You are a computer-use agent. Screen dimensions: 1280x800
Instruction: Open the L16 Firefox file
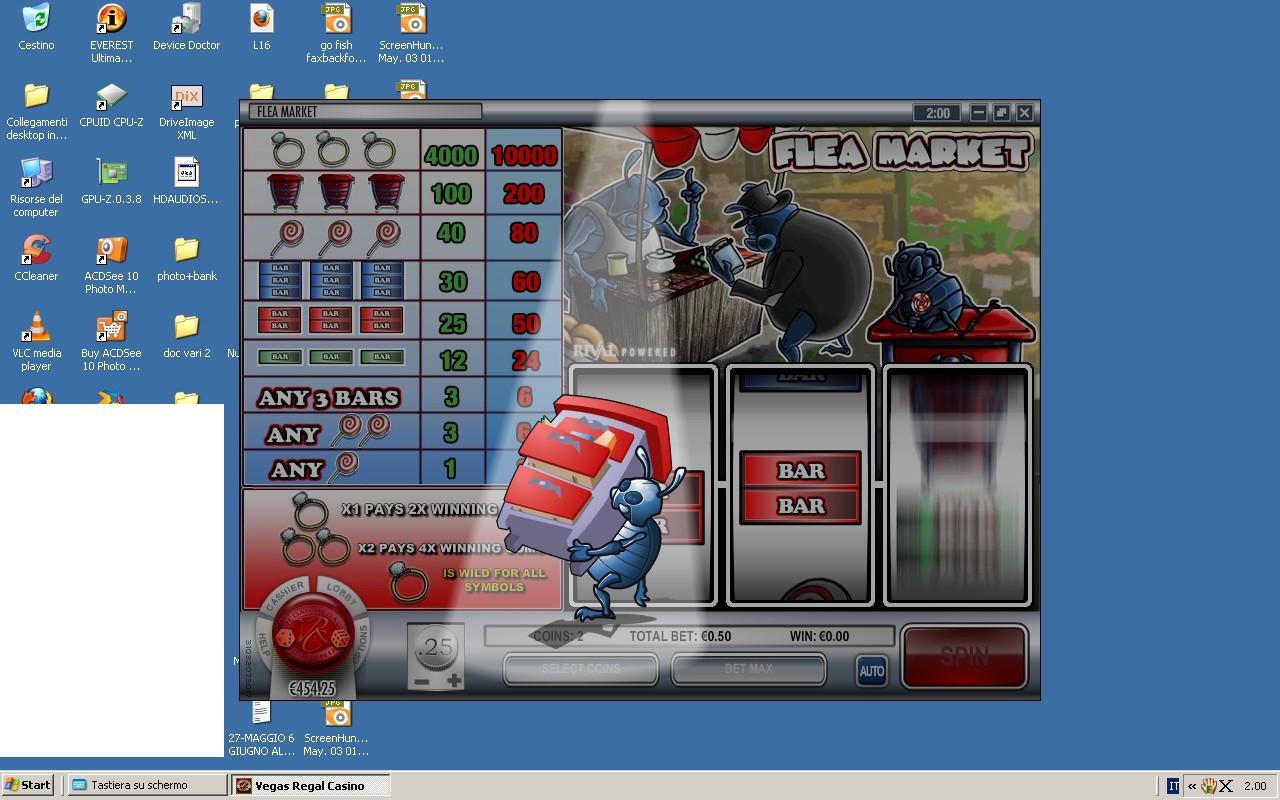click(x=261, y=27)
